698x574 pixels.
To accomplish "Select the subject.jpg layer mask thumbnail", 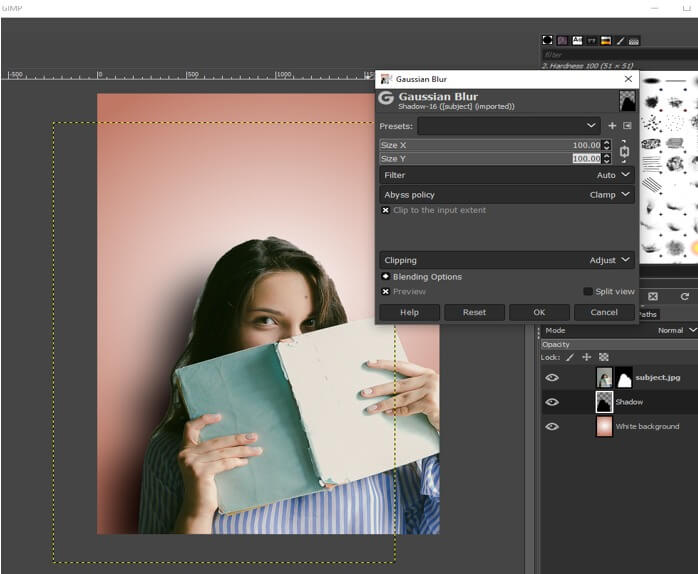I will click(x=623, y=377).
